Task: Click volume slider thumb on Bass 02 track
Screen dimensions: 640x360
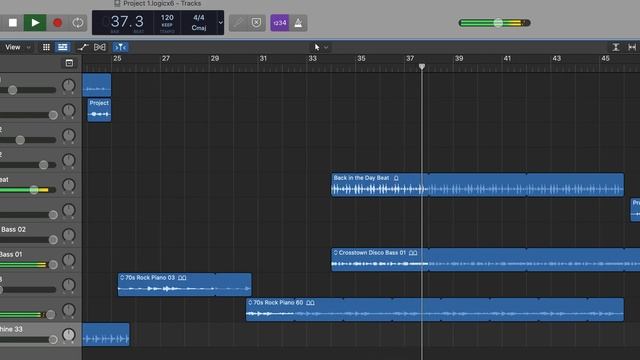Action: pos(53,240)
